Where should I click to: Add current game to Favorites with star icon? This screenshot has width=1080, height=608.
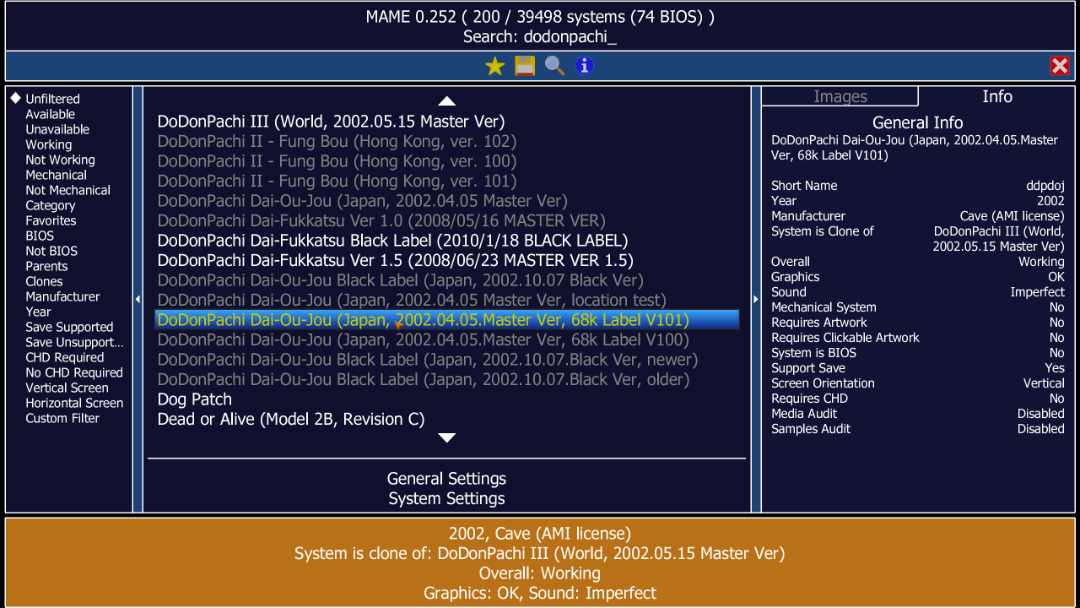494,65
